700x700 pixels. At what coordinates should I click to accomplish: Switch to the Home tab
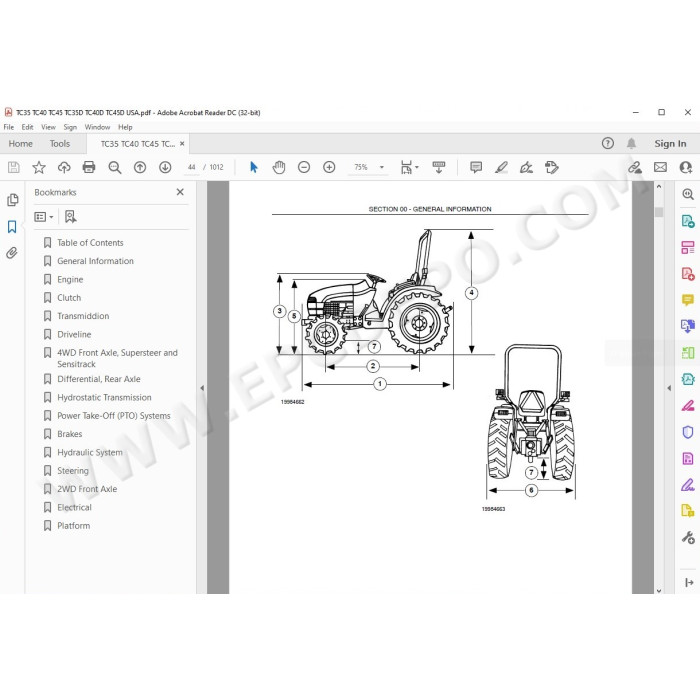(21, 144)
